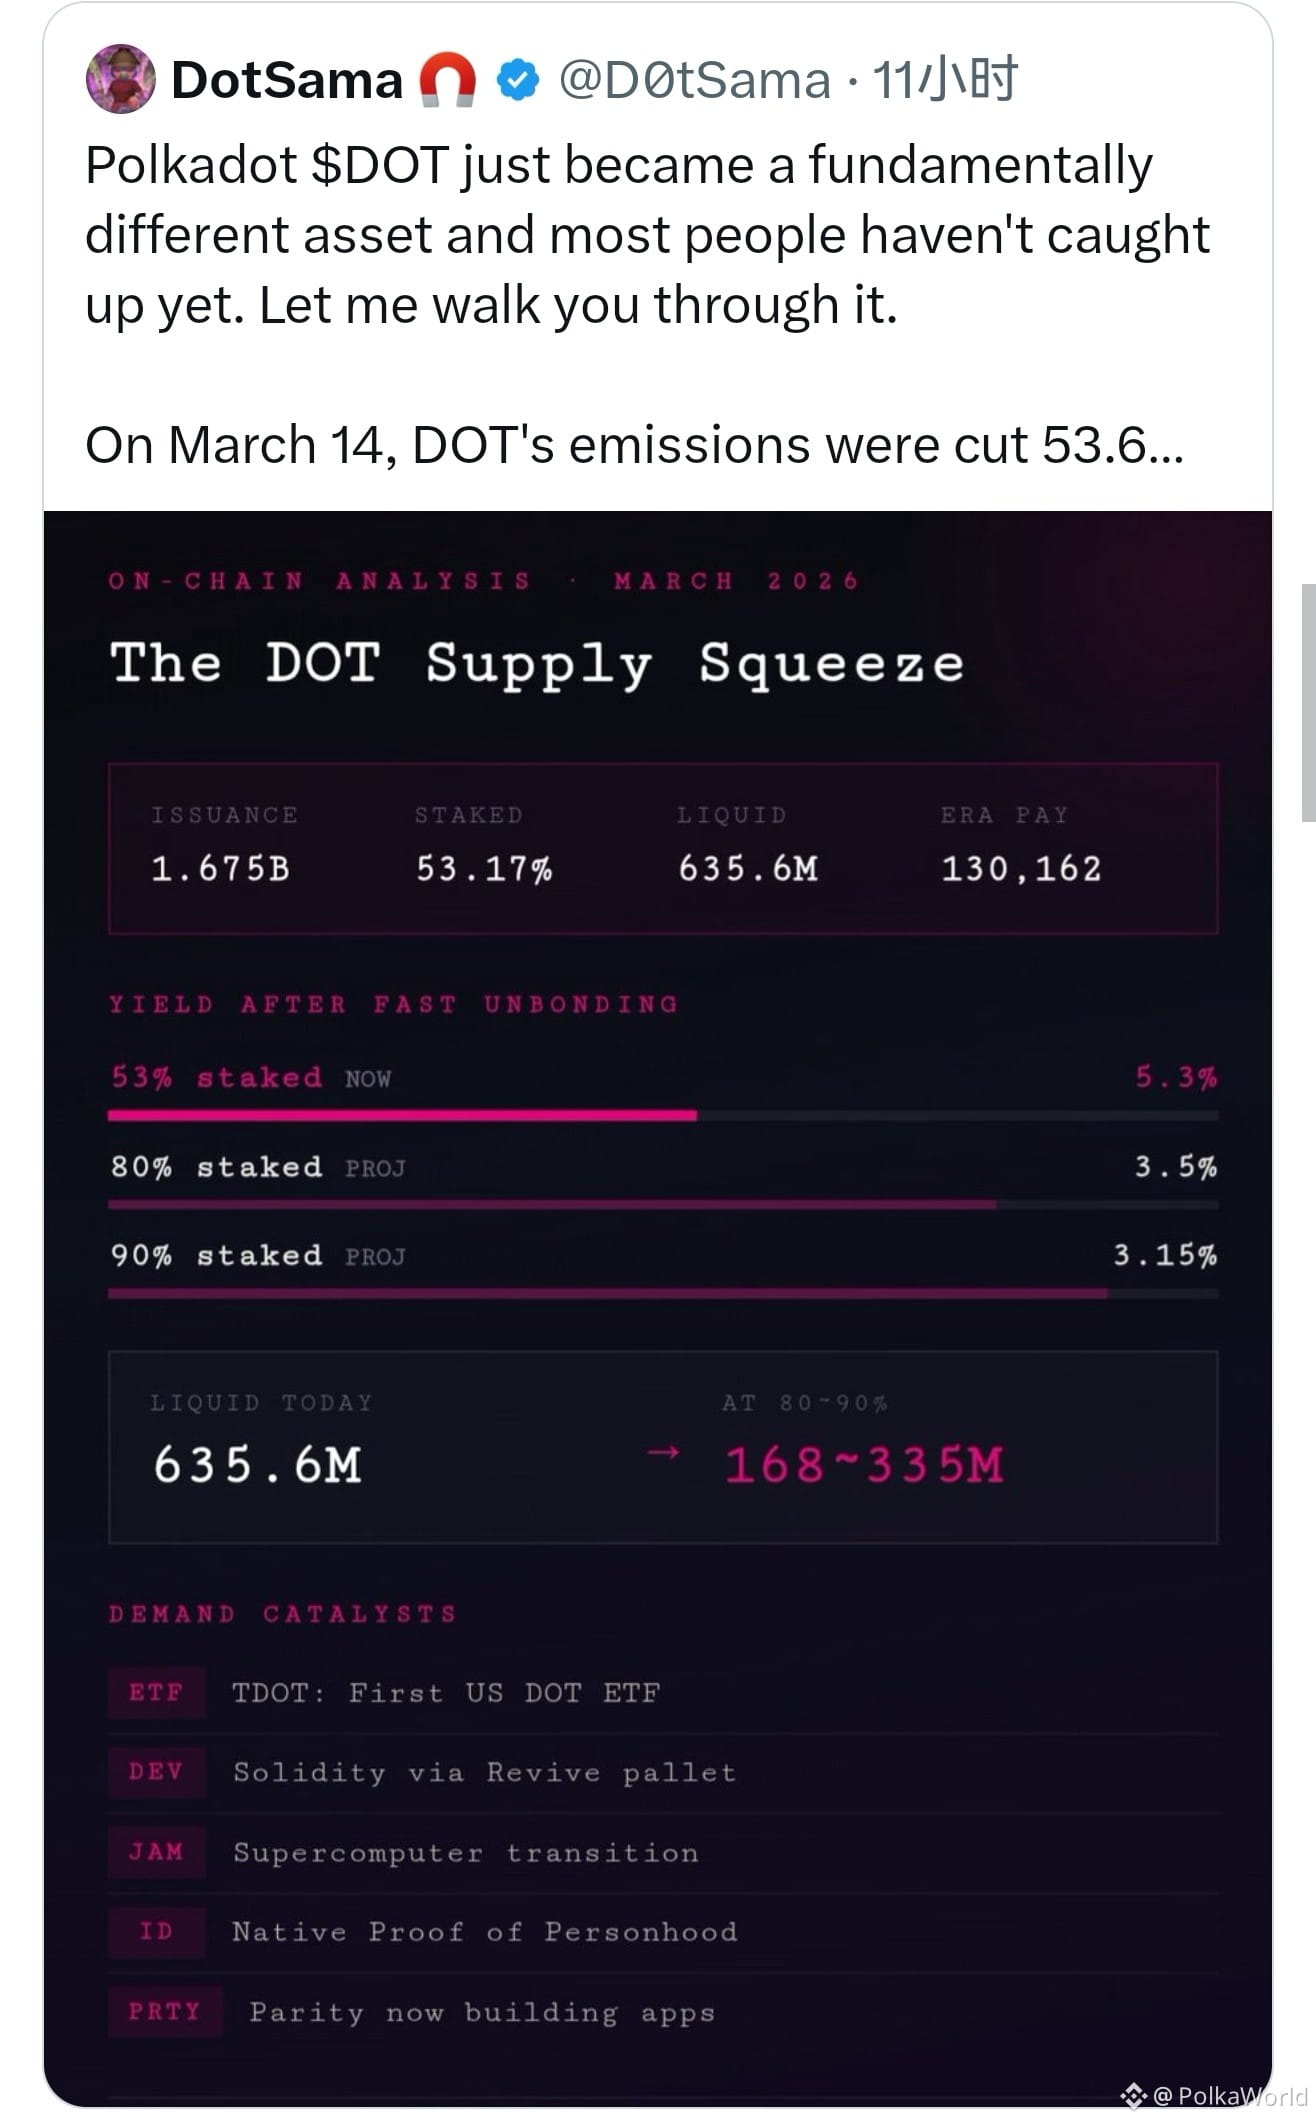The width and height of the screenshot is (1316, 2122).
Task: Click the arrow before 168~335M
Action: [664, 1452]
